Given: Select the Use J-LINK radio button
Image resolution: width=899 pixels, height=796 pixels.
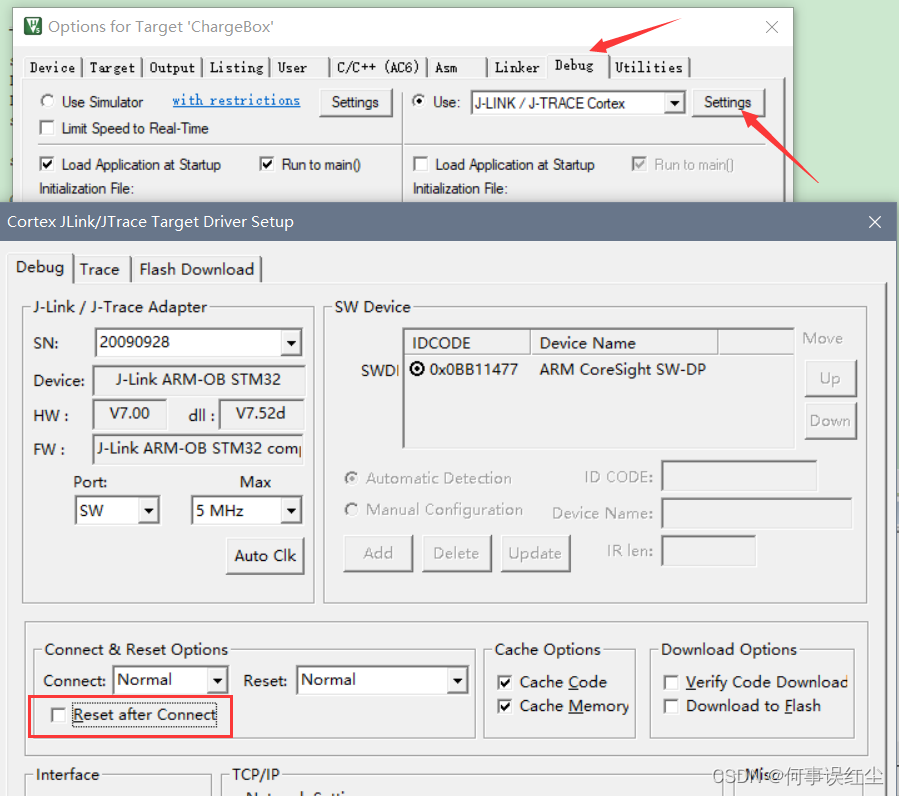Looking at the screenshot, I should pyautogui.click(x=419, y=102).
